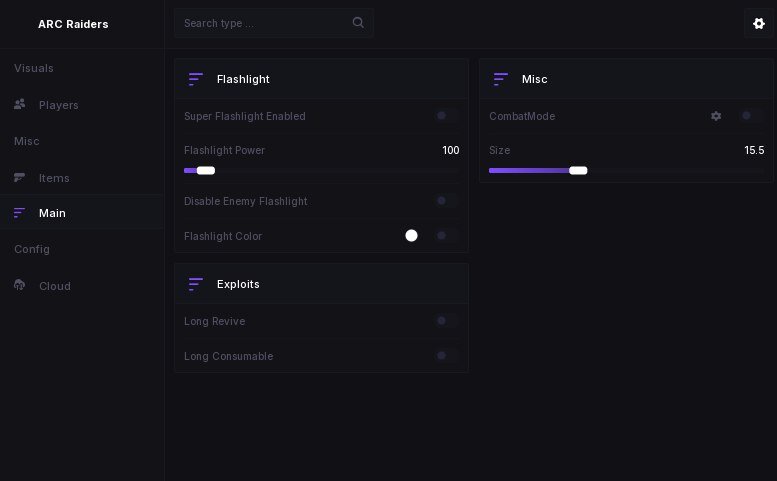
Task: Click the Exploits panel header icon
Action: [x=196, y=284]
